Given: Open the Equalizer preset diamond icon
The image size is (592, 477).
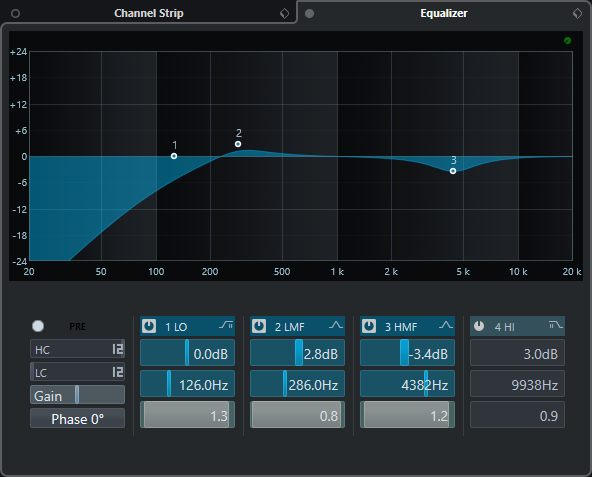Looking at the screenshot, I should [577, 14].
